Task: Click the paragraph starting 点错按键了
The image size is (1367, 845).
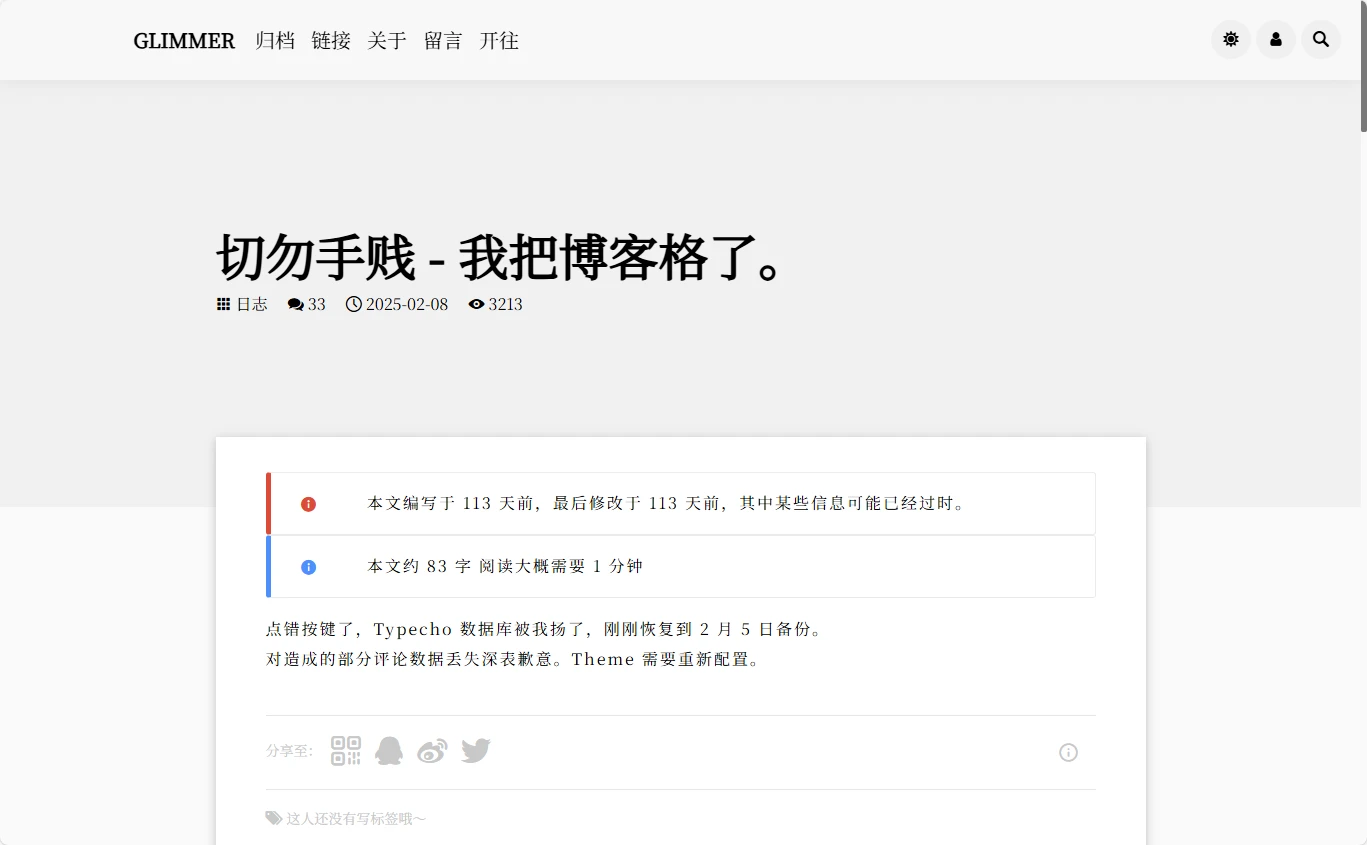Action: coord(545,629)
